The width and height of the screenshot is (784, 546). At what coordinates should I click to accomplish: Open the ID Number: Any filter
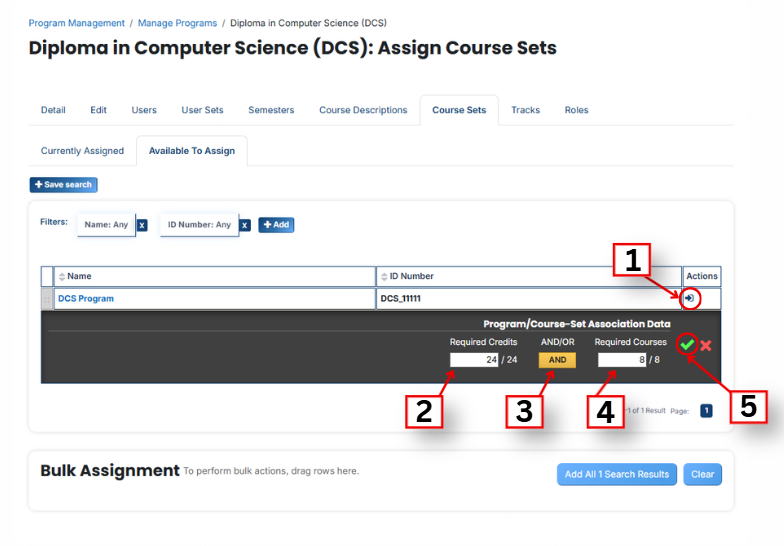[199, 225]
